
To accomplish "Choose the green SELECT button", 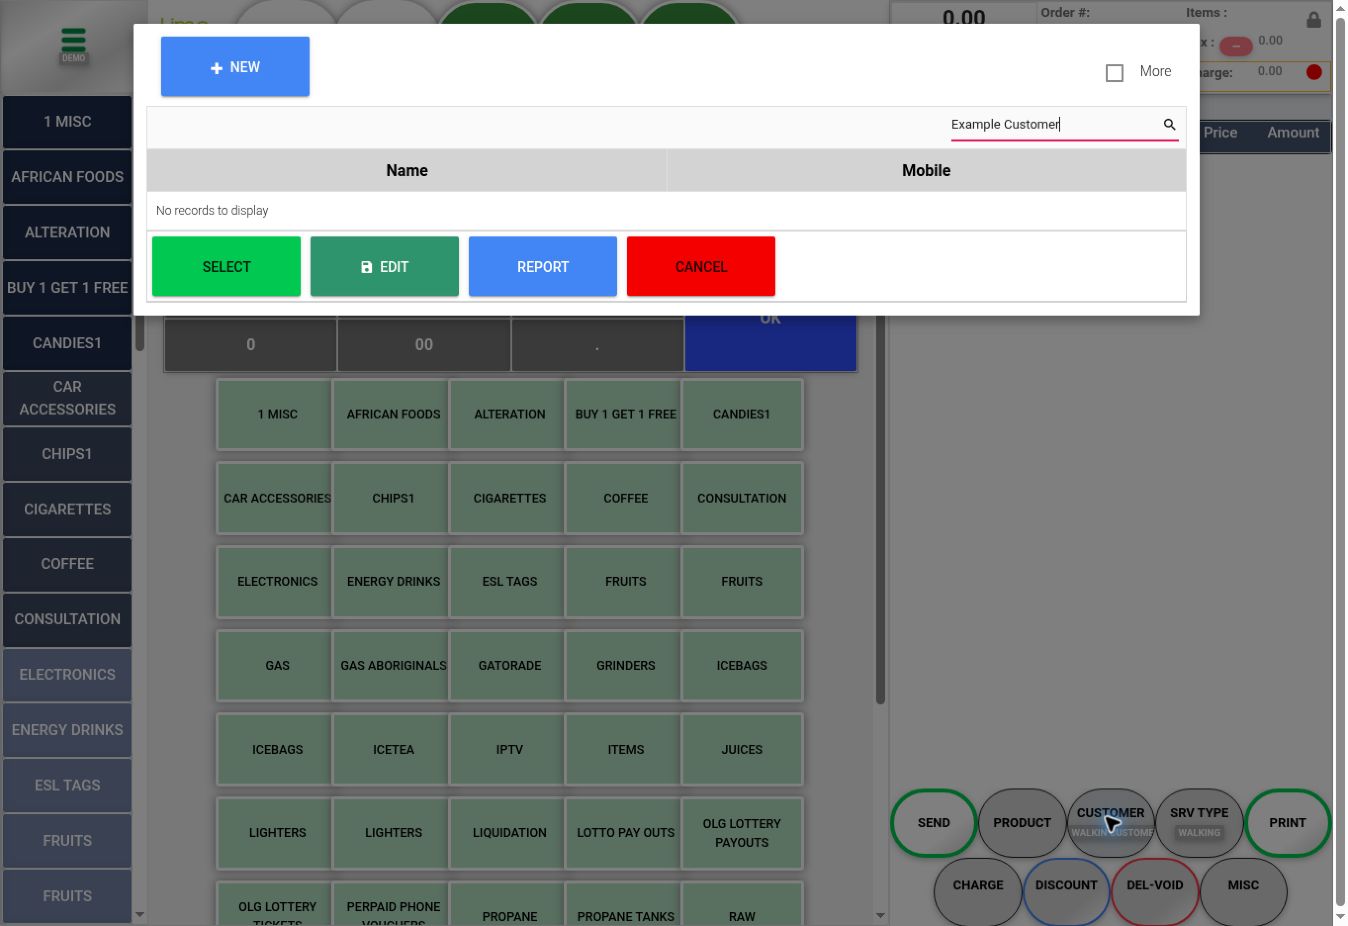I will pos(226,267).
